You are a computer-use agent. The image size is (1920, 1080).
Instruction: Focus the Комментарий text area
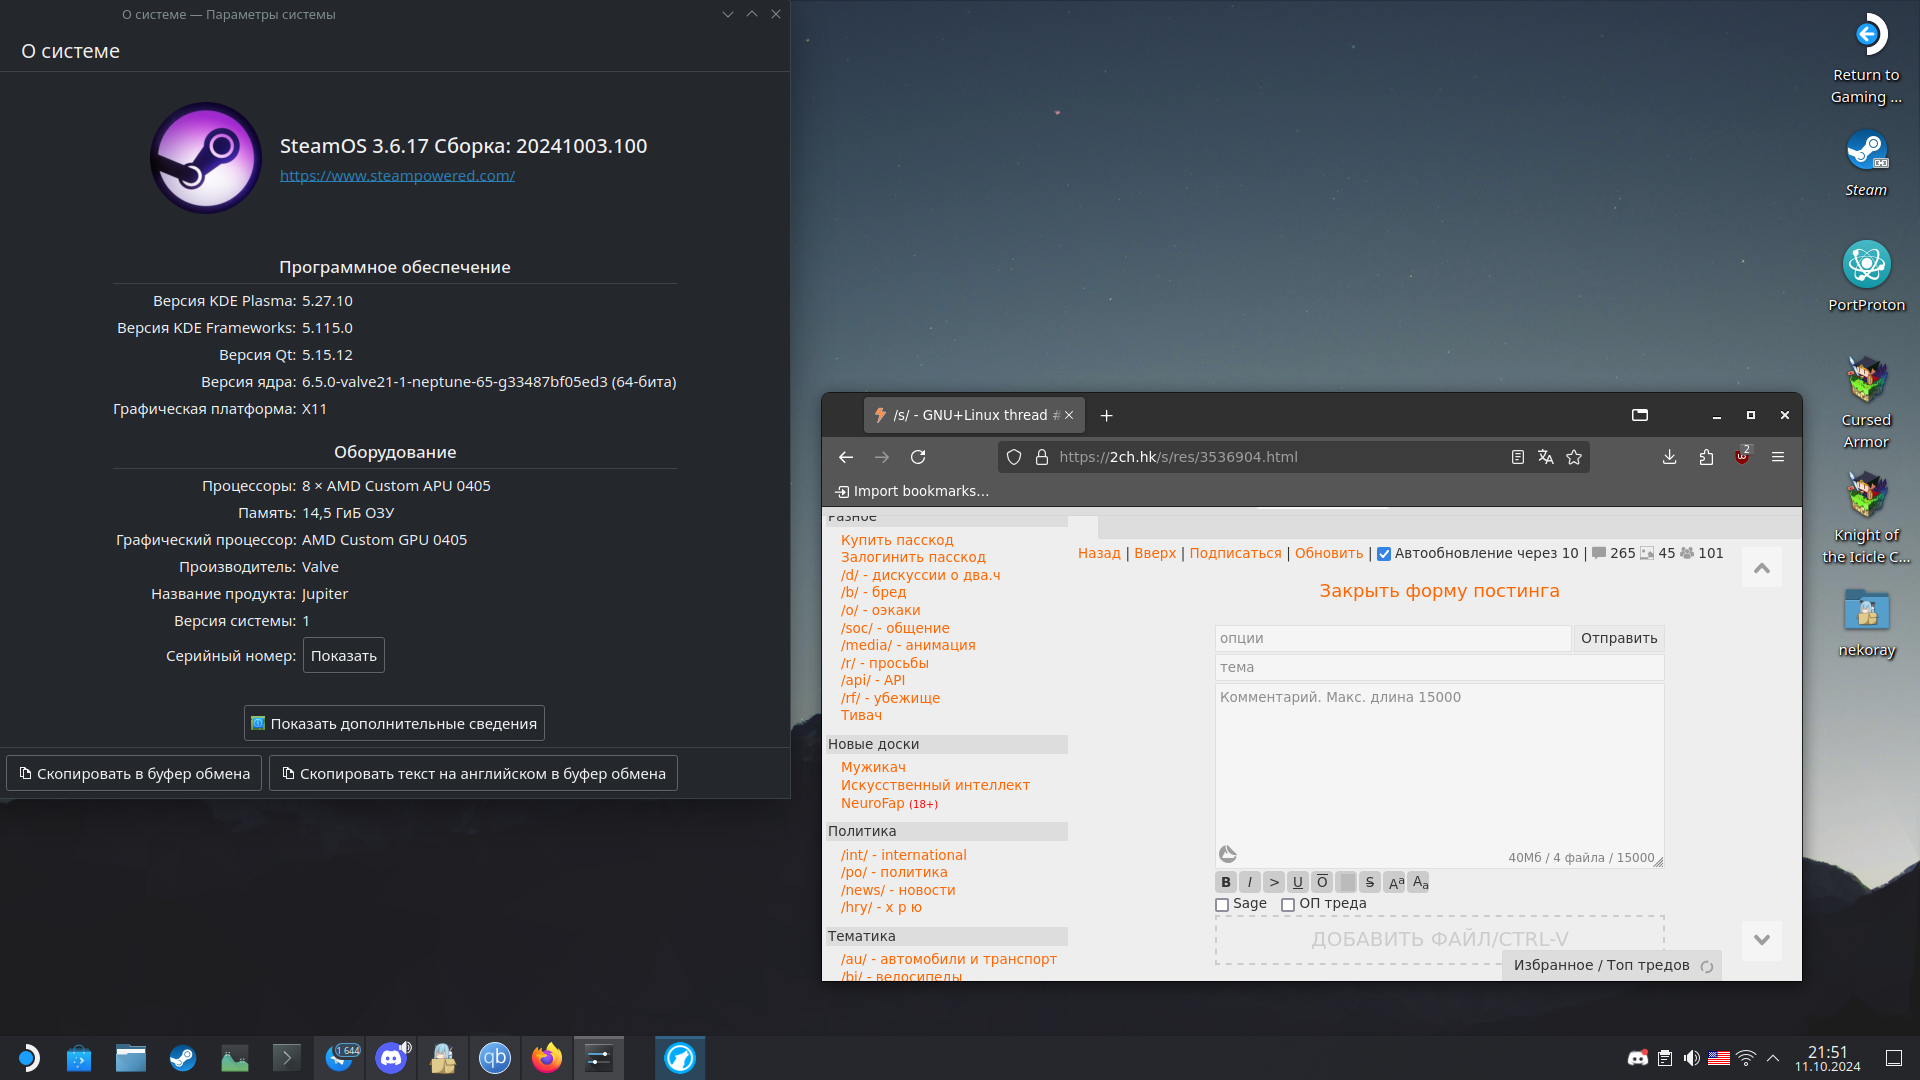click(1439, 775)
